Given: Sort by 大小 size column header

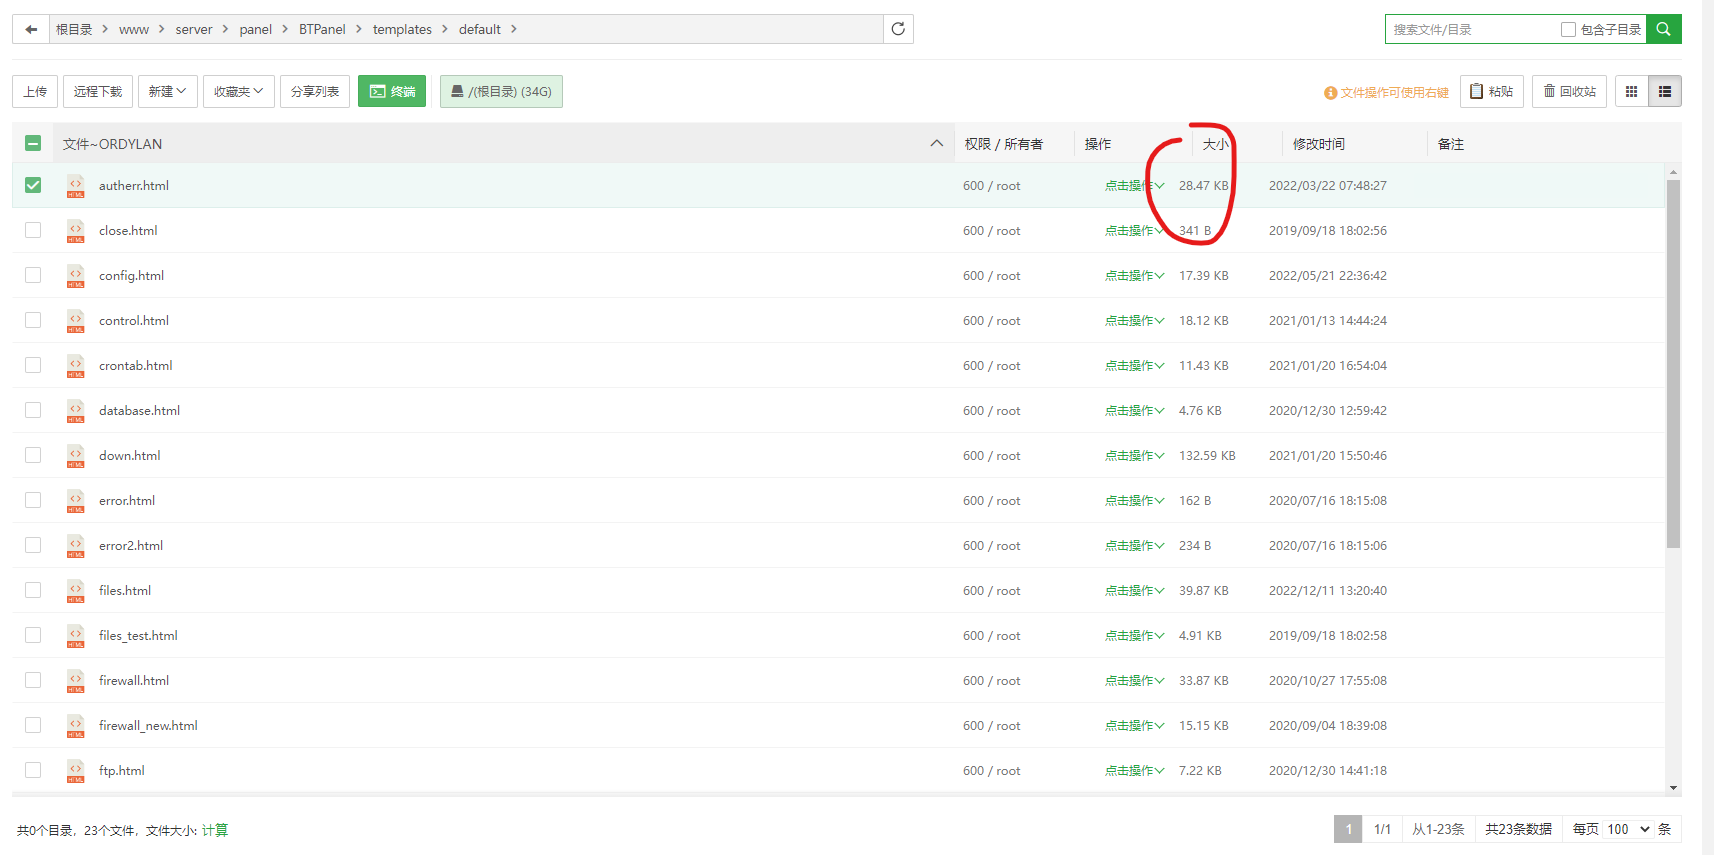Looking at the screenshot, I should [1215, 144].
